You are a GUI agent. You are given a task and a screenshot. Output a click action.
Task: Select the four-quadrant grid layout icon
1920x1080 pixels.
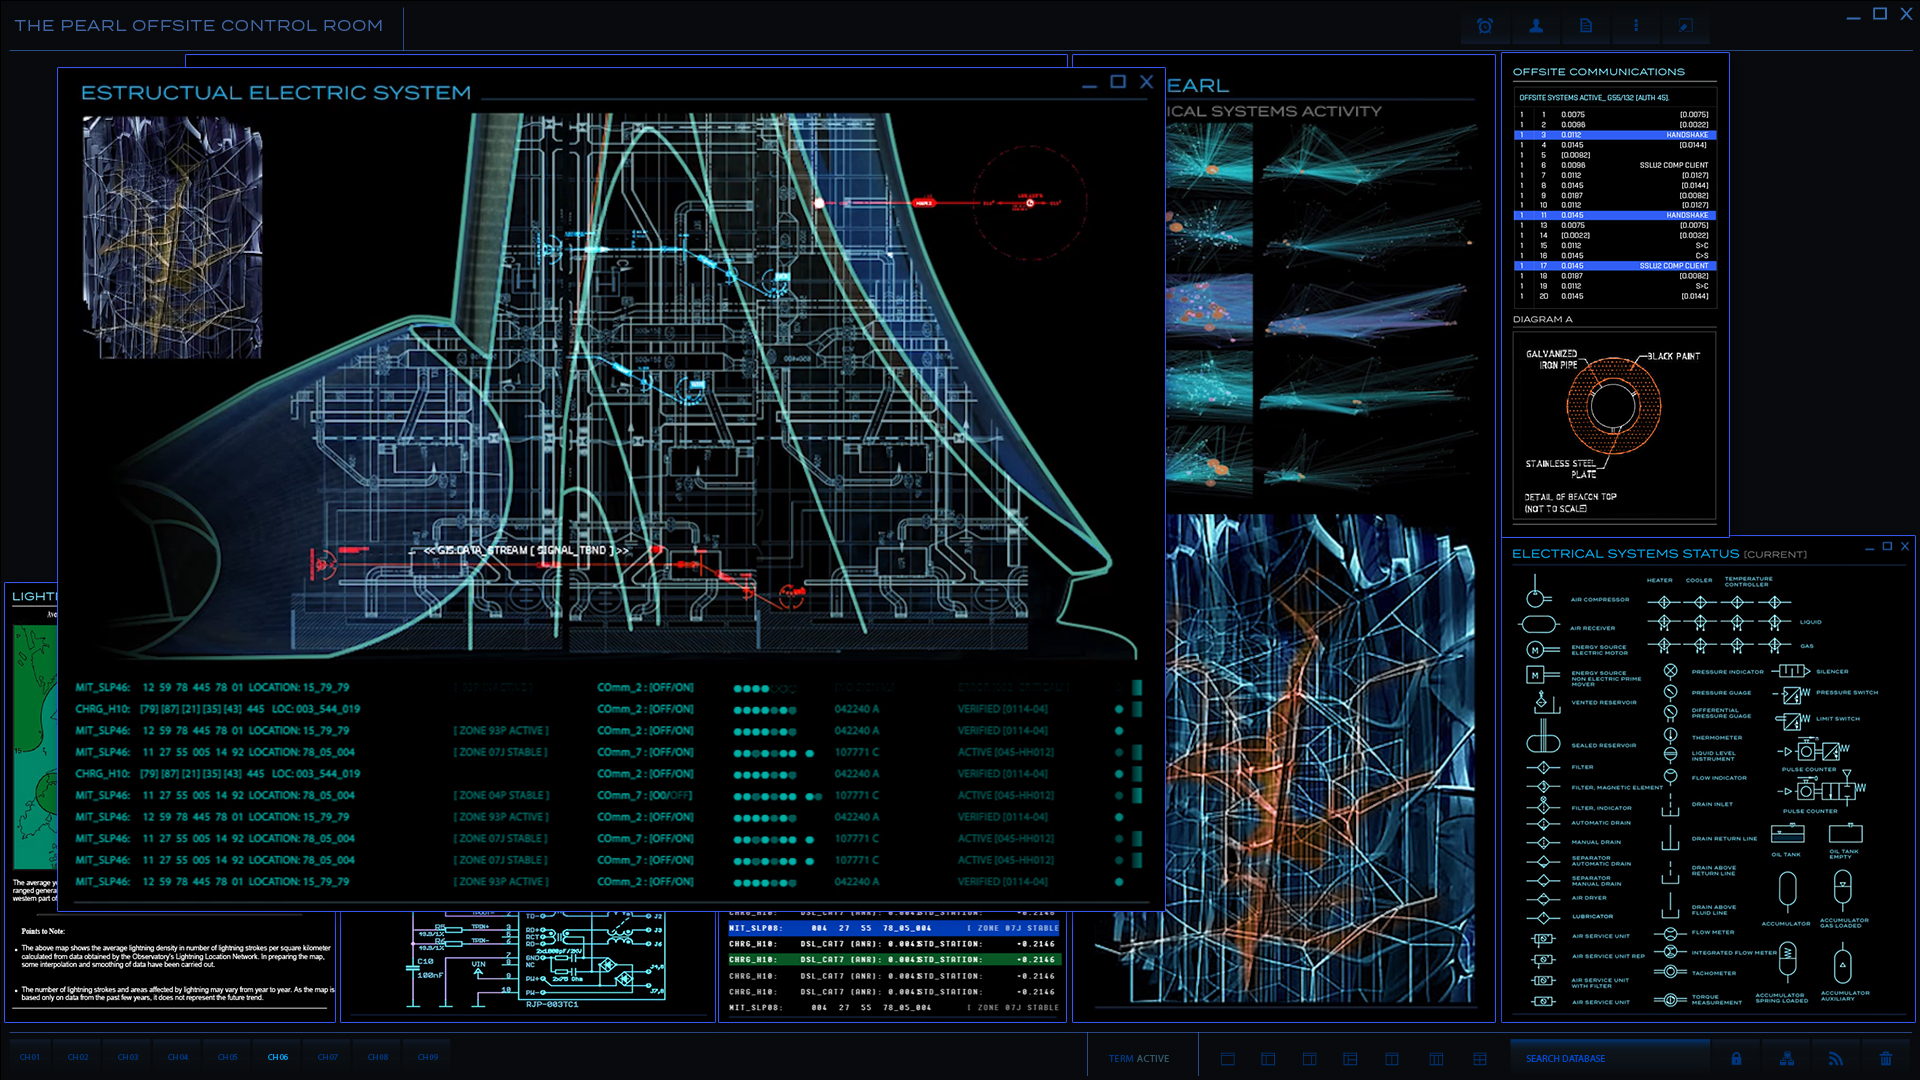click(1480, 1059)
